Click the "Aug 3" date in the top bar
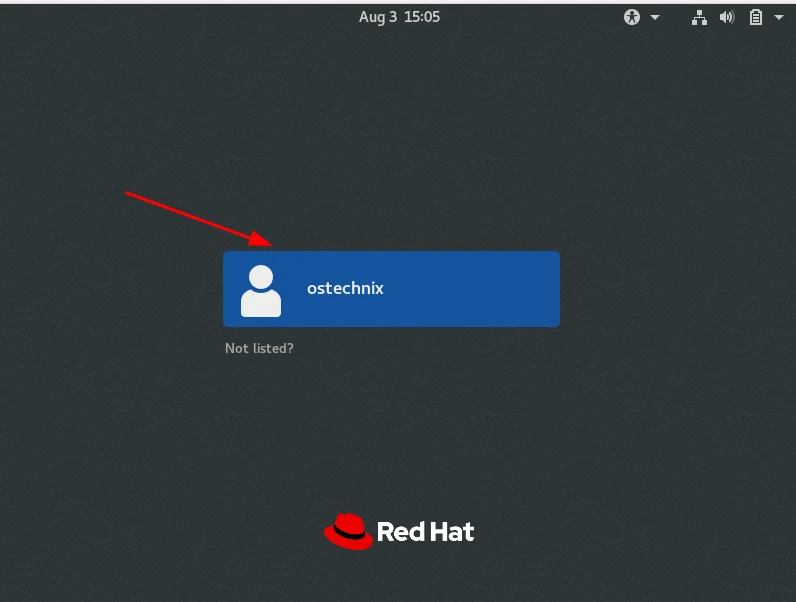The image size is (796, 602). (x=377, y=17)
